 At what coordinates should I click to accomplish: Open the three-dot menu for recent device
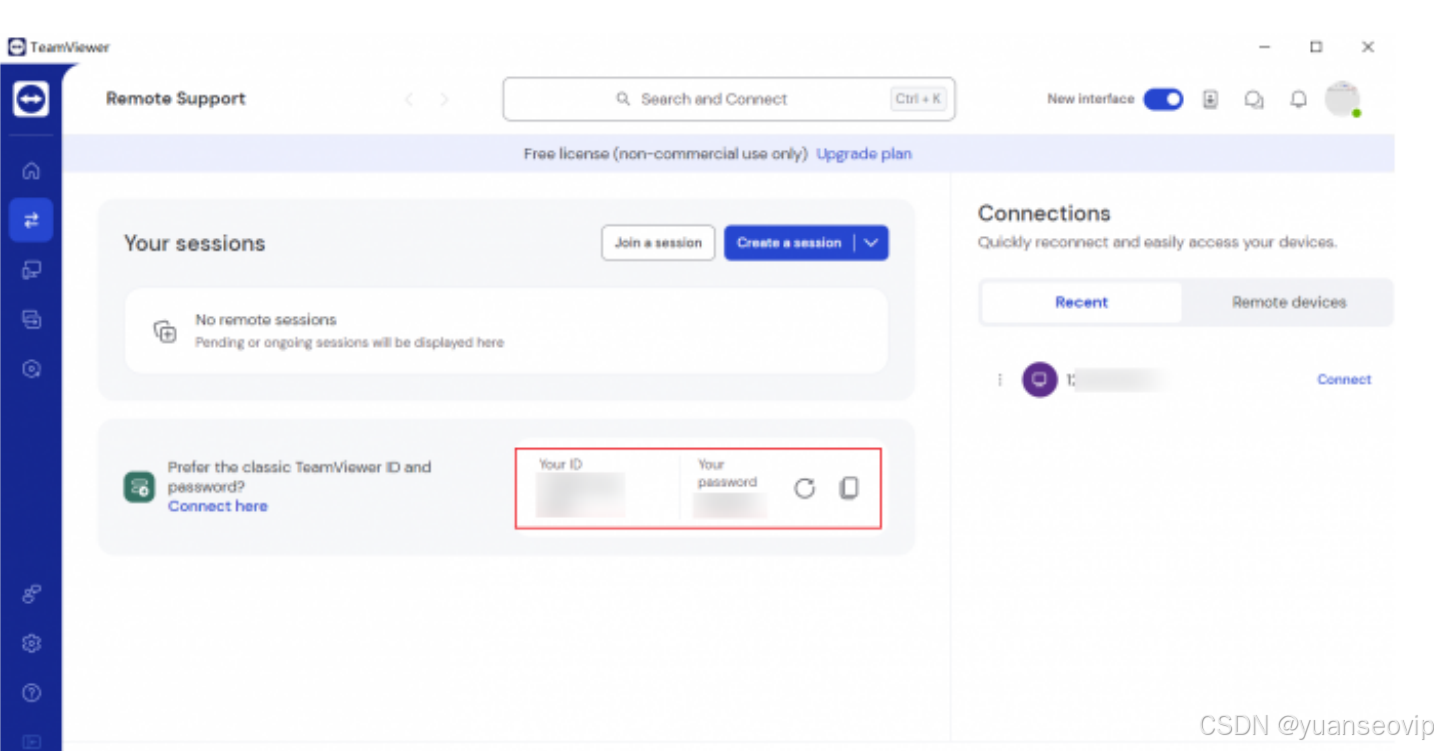(x=1000, y=380)
